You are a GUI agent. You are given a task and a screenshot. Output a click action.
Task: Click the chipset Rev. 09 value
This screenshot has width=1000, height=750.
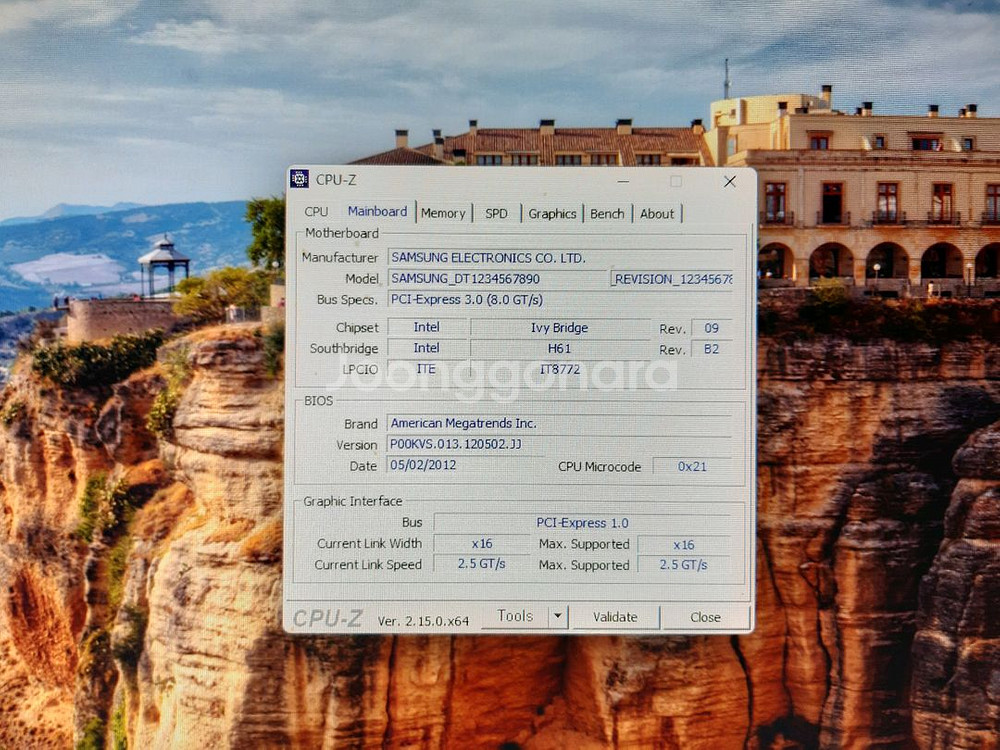[x=711, y=328]
